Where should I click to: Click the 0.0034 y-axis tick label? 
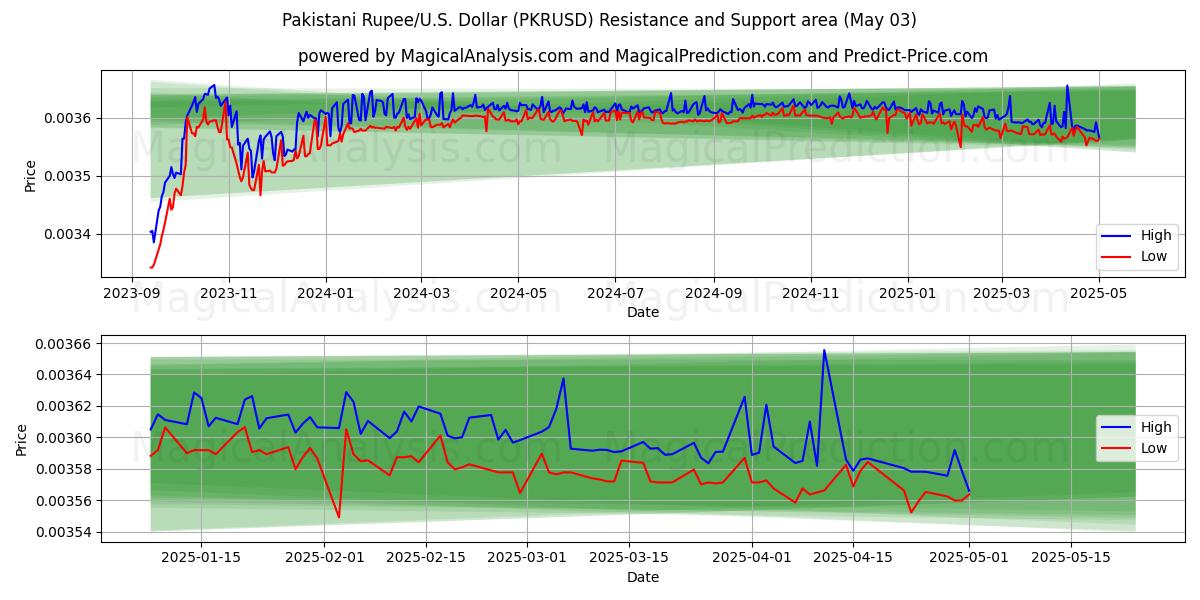[x=68, y=234]
